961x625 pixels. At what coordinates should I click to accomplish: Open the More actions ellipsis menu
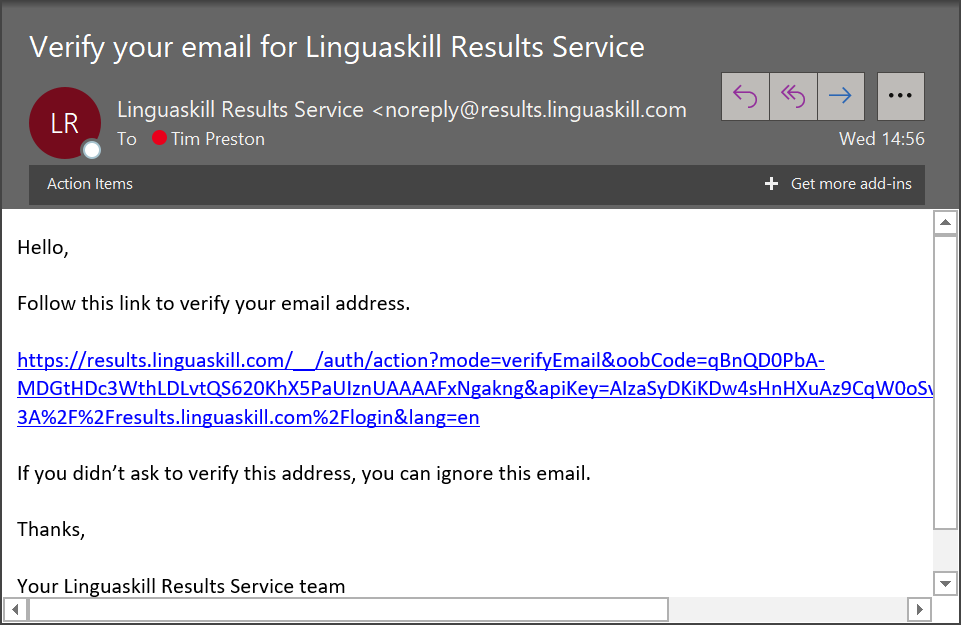coord(900,96)
